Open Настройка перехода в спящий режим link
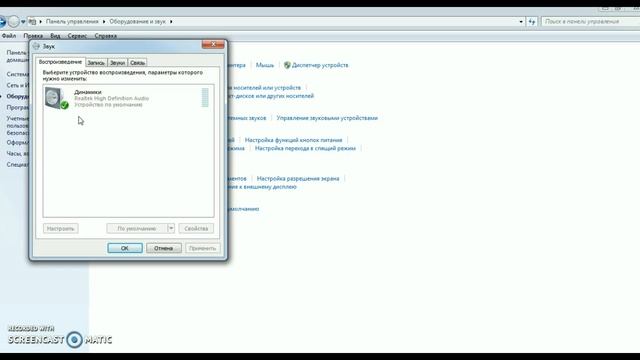This screenshot has width=640, height=360. pos(305,148)
